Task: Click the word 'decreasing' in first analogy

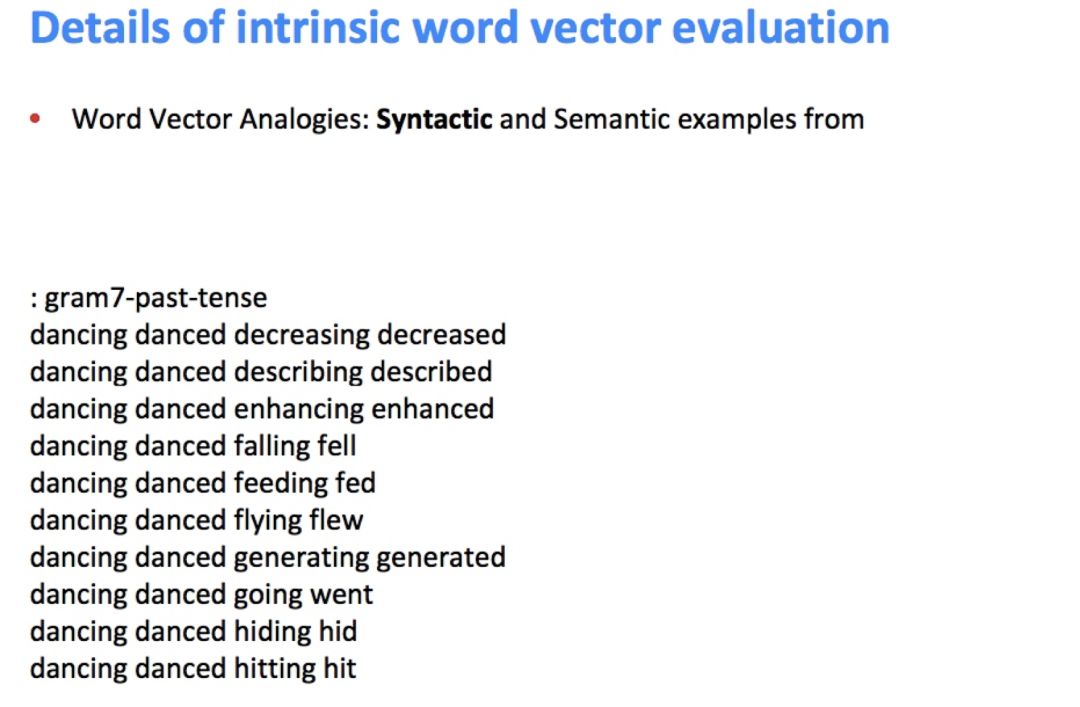Action: click(302, 335)
